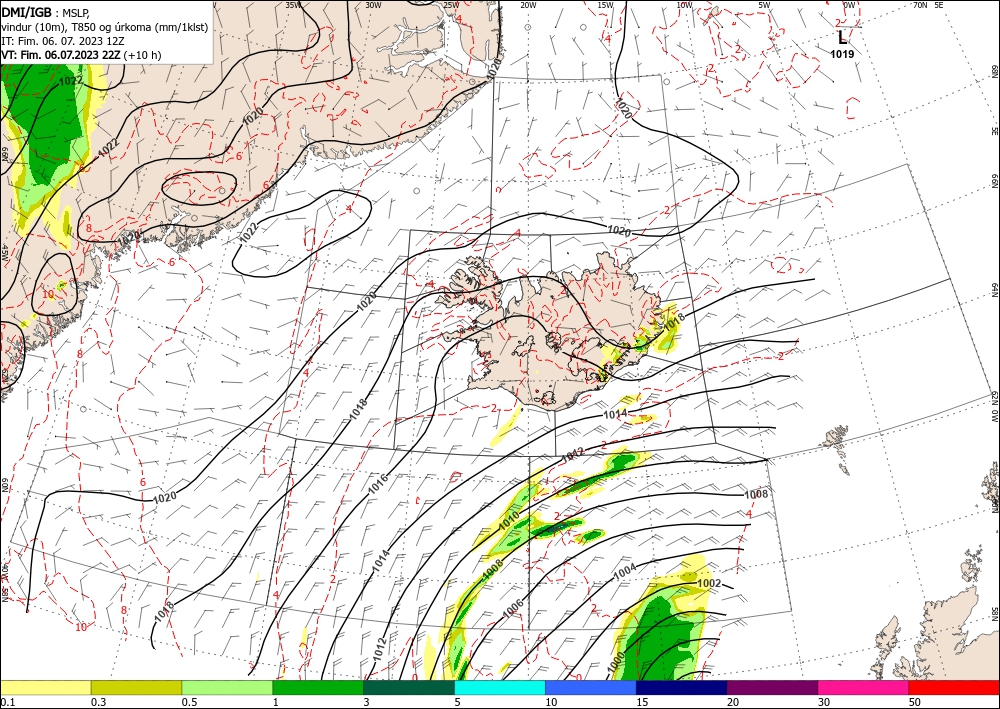Click the '0.1' legend scale value

pos(6,702)
